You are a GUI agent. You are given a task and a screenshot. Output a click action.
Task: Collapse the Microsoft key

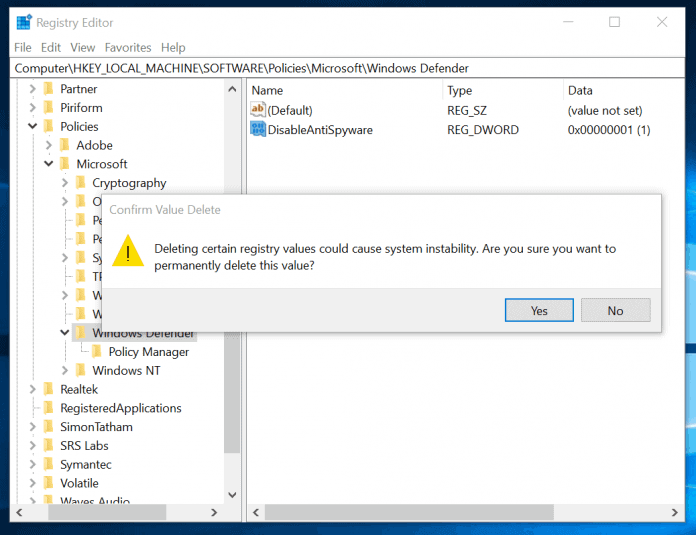point(48,164)
